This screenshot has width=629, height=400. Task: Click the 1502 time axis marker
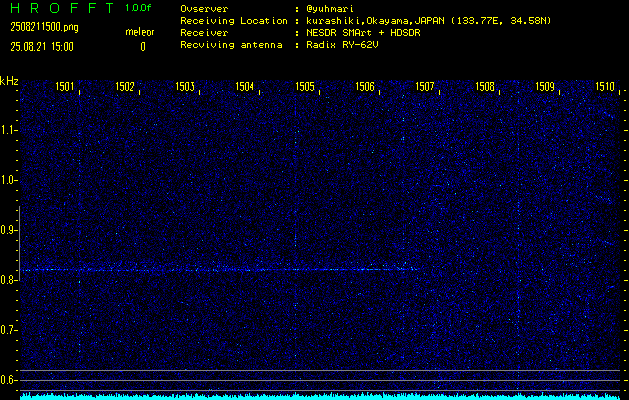tap(125, 87)
